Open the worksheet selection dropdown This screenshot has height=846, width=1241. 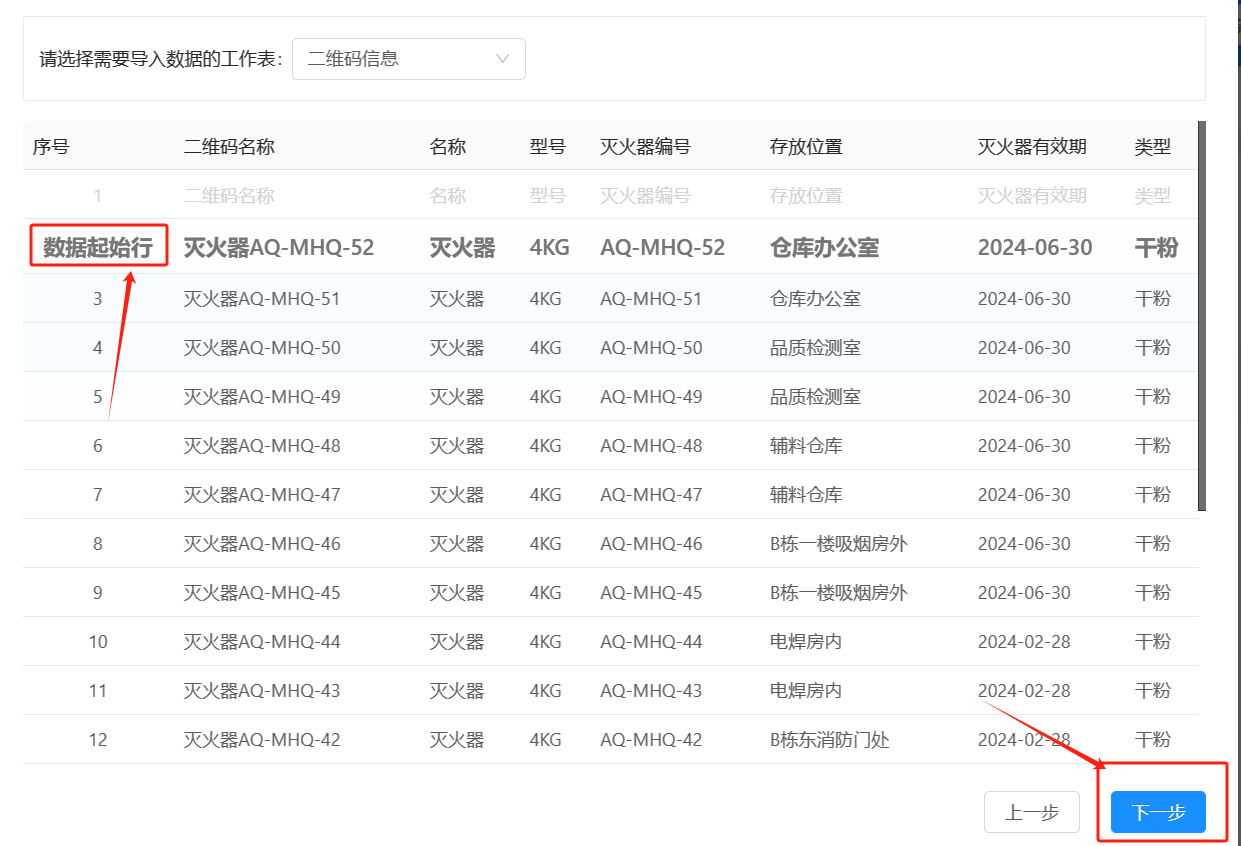[x=408, y=59]
